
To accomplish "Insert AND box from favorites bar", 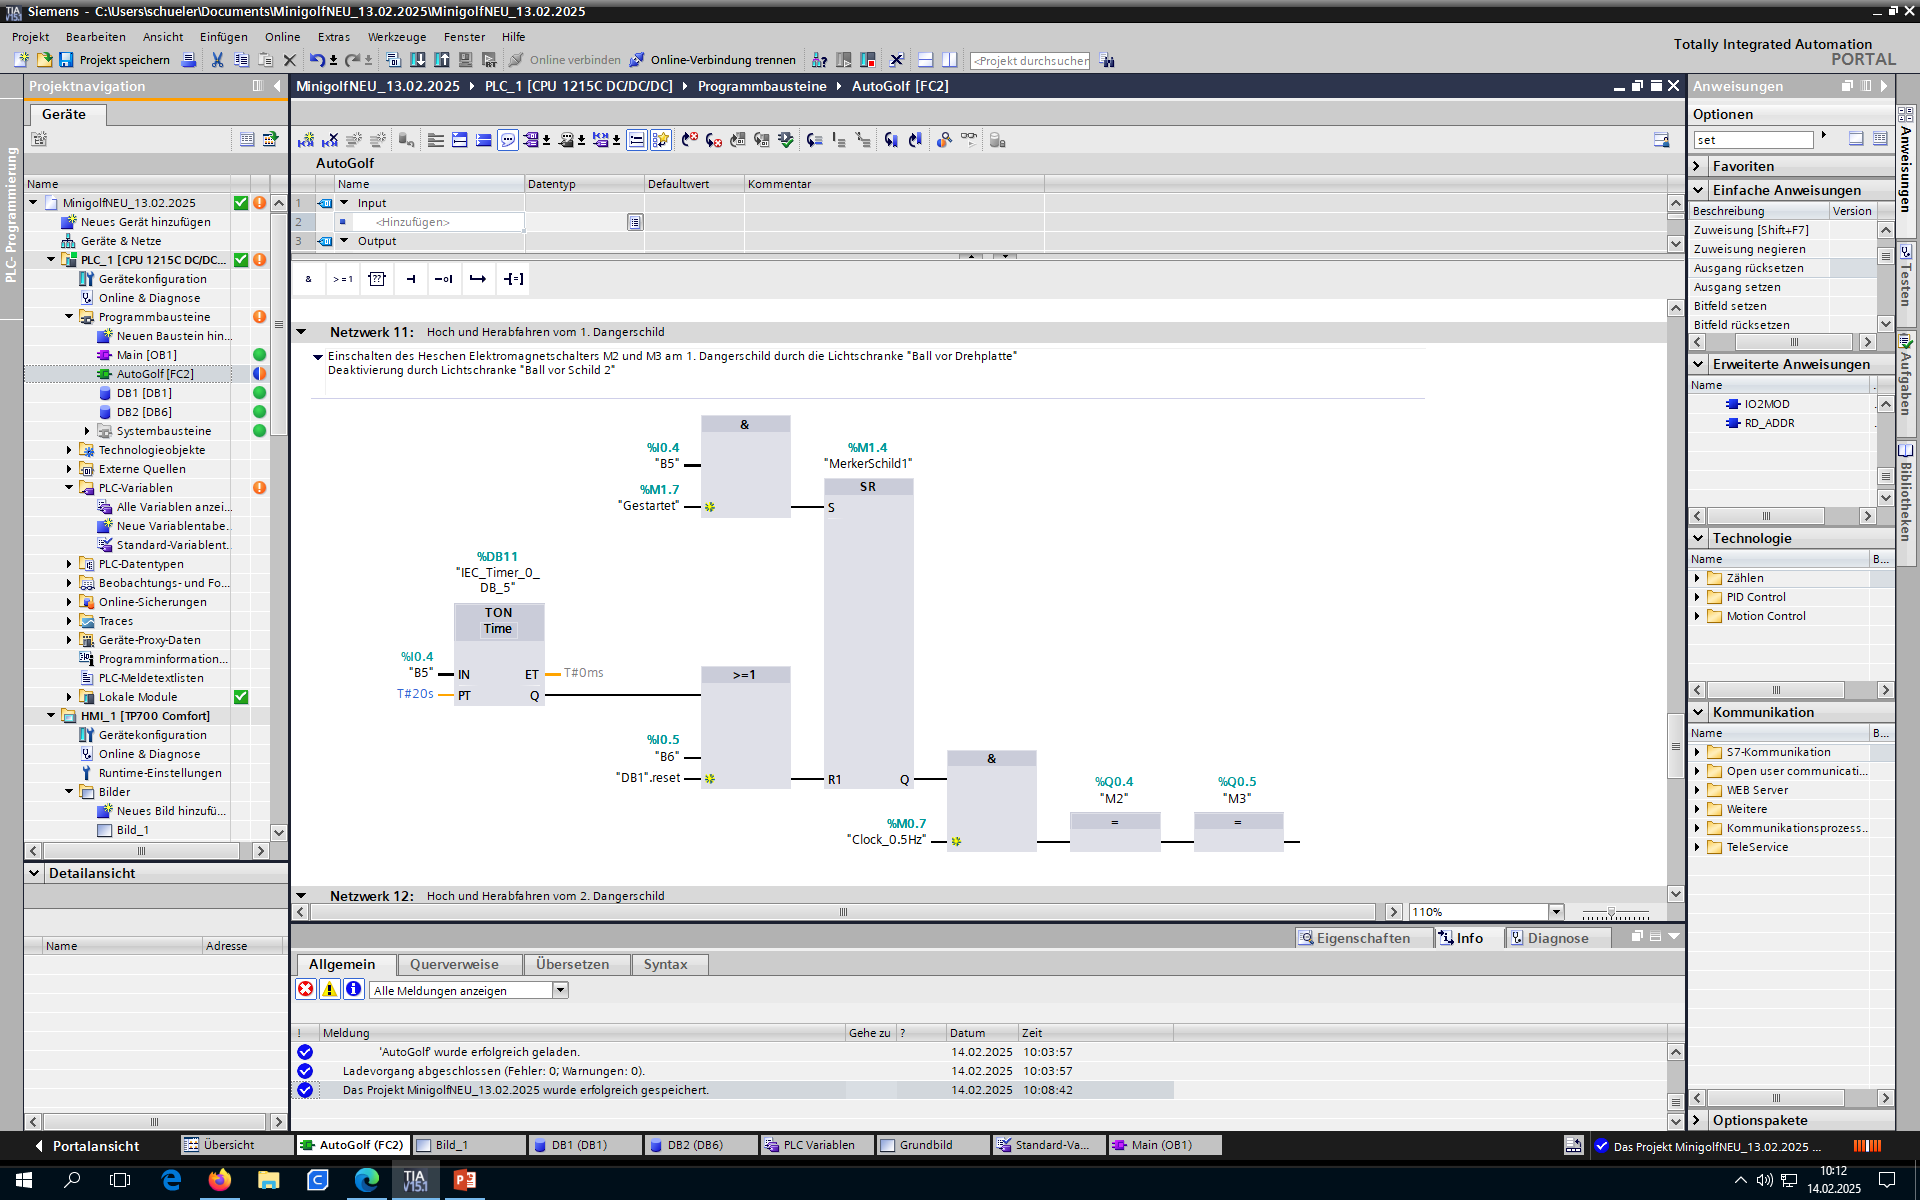I will (308, 279).
